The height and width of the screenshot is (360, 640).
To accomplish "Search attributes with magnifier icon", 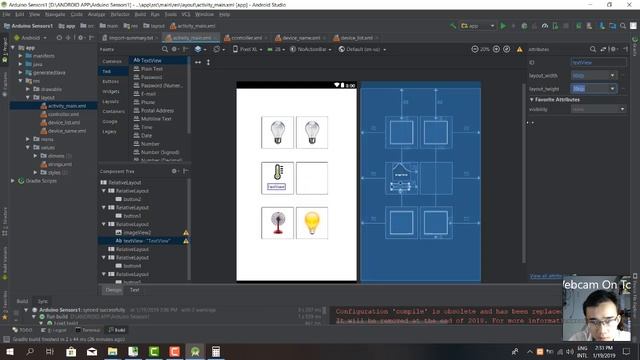I will [593, 49].
